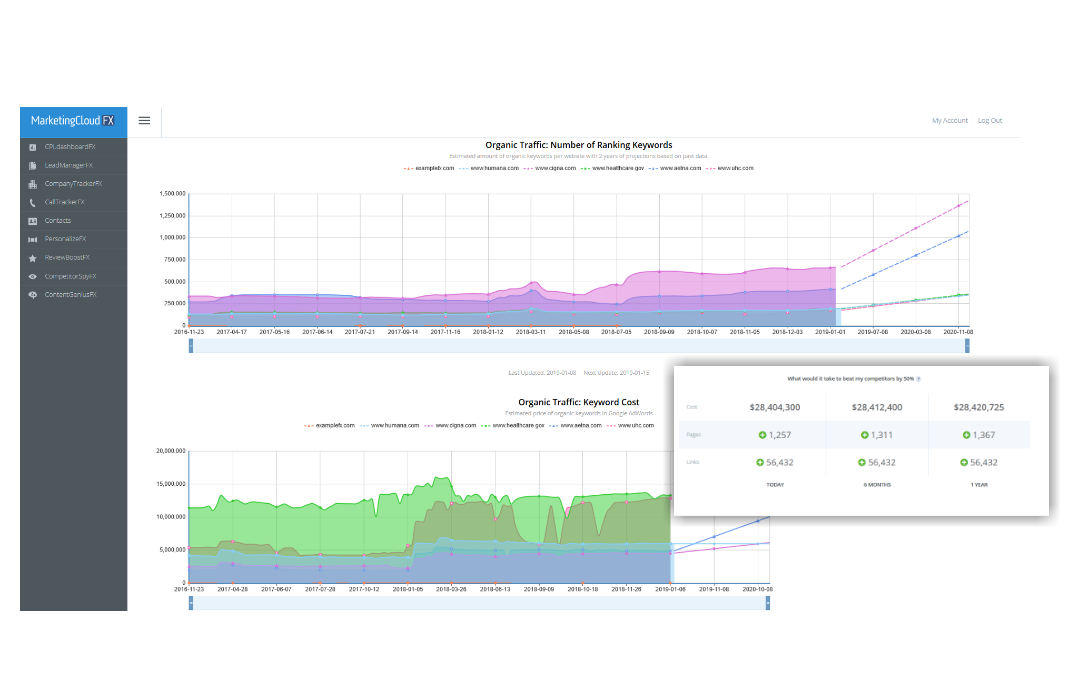
Task: Toggle www.humana.com in Keyword Cost legend
Action: [x=390, y=426]
